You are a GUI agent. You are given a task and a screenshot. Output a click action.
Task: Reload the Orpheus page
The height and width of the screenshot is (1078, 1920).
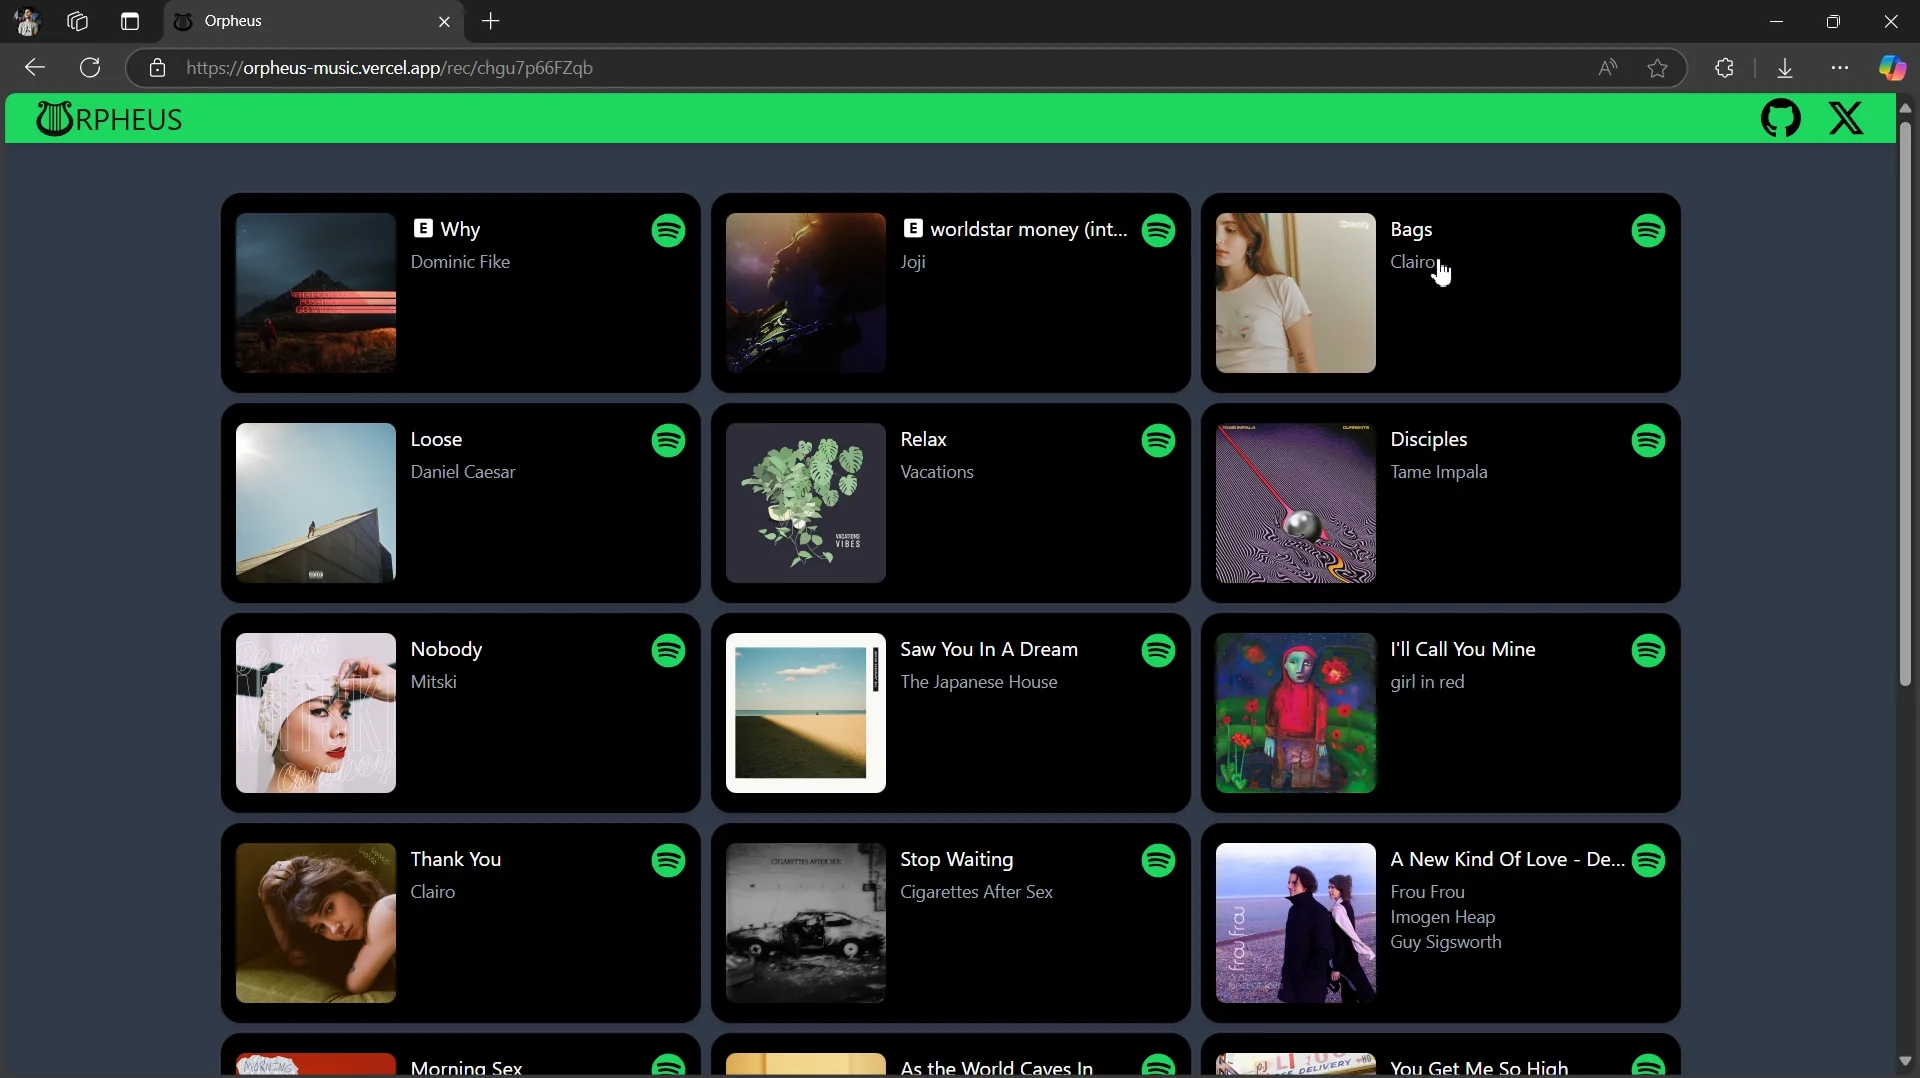click(x=89, y=67)
